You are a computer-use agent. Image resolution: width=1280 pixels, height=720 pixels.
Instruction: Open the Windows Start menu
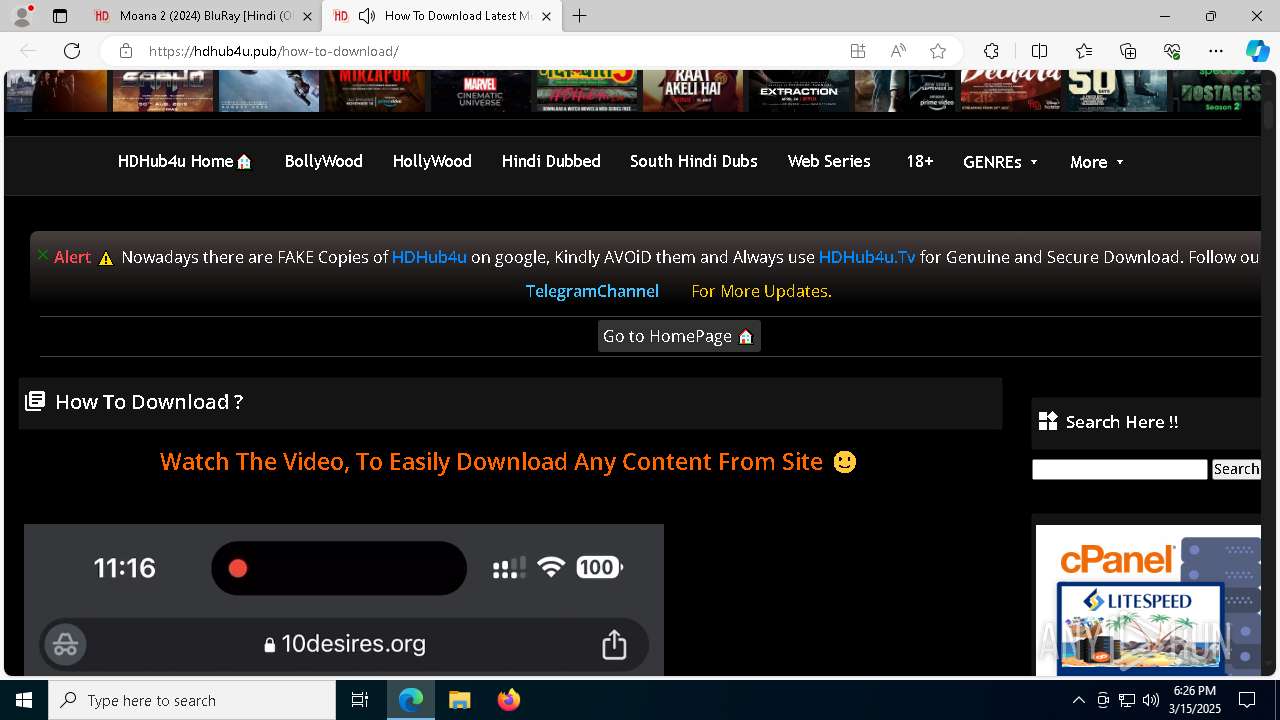pos(24,700)
